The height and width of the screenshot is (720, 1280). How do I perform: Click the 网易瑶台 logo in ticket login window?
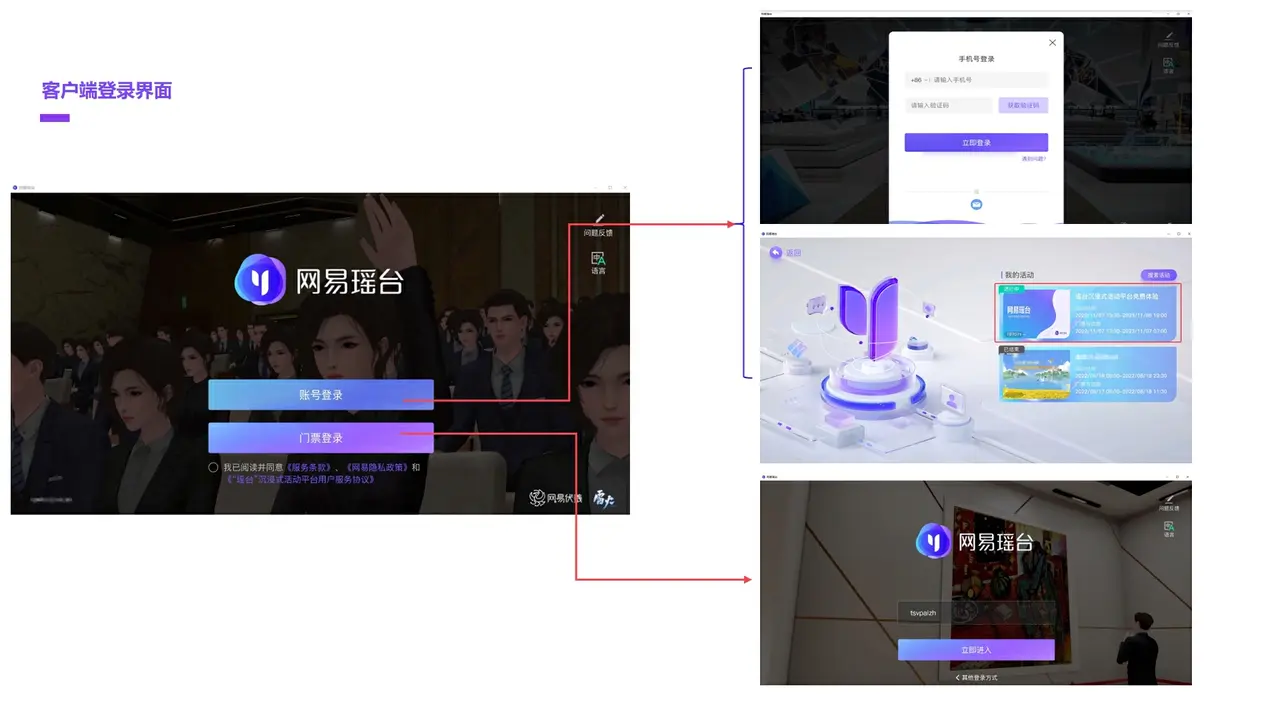[x=976, y=542]
